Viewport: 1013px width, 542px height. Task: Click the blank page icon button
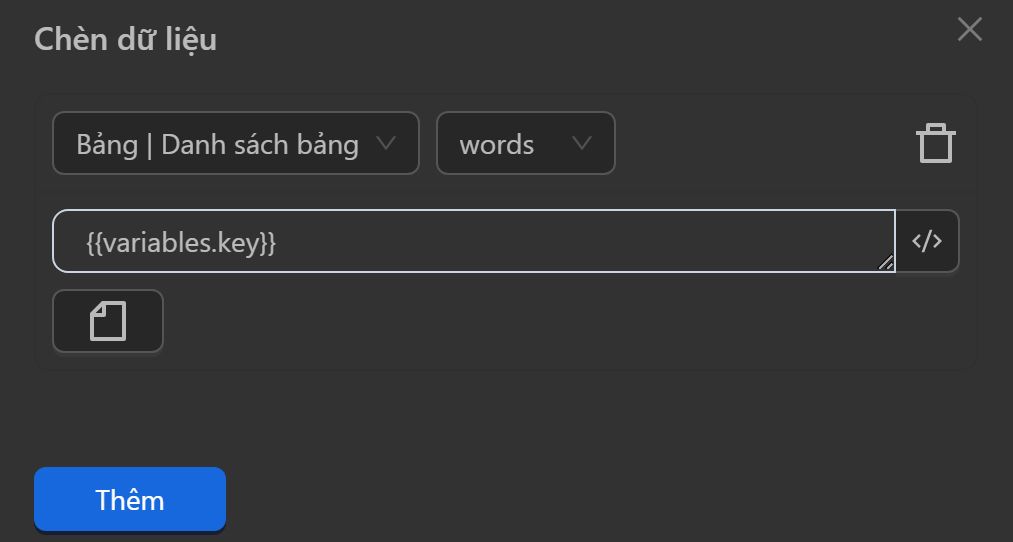108,321
